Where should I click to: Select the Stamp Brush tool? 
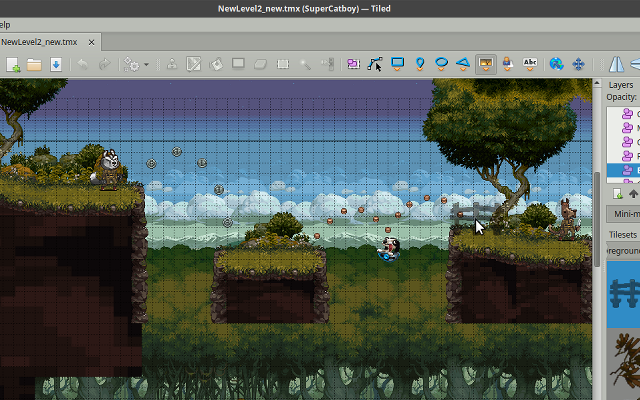coord(172,64)
